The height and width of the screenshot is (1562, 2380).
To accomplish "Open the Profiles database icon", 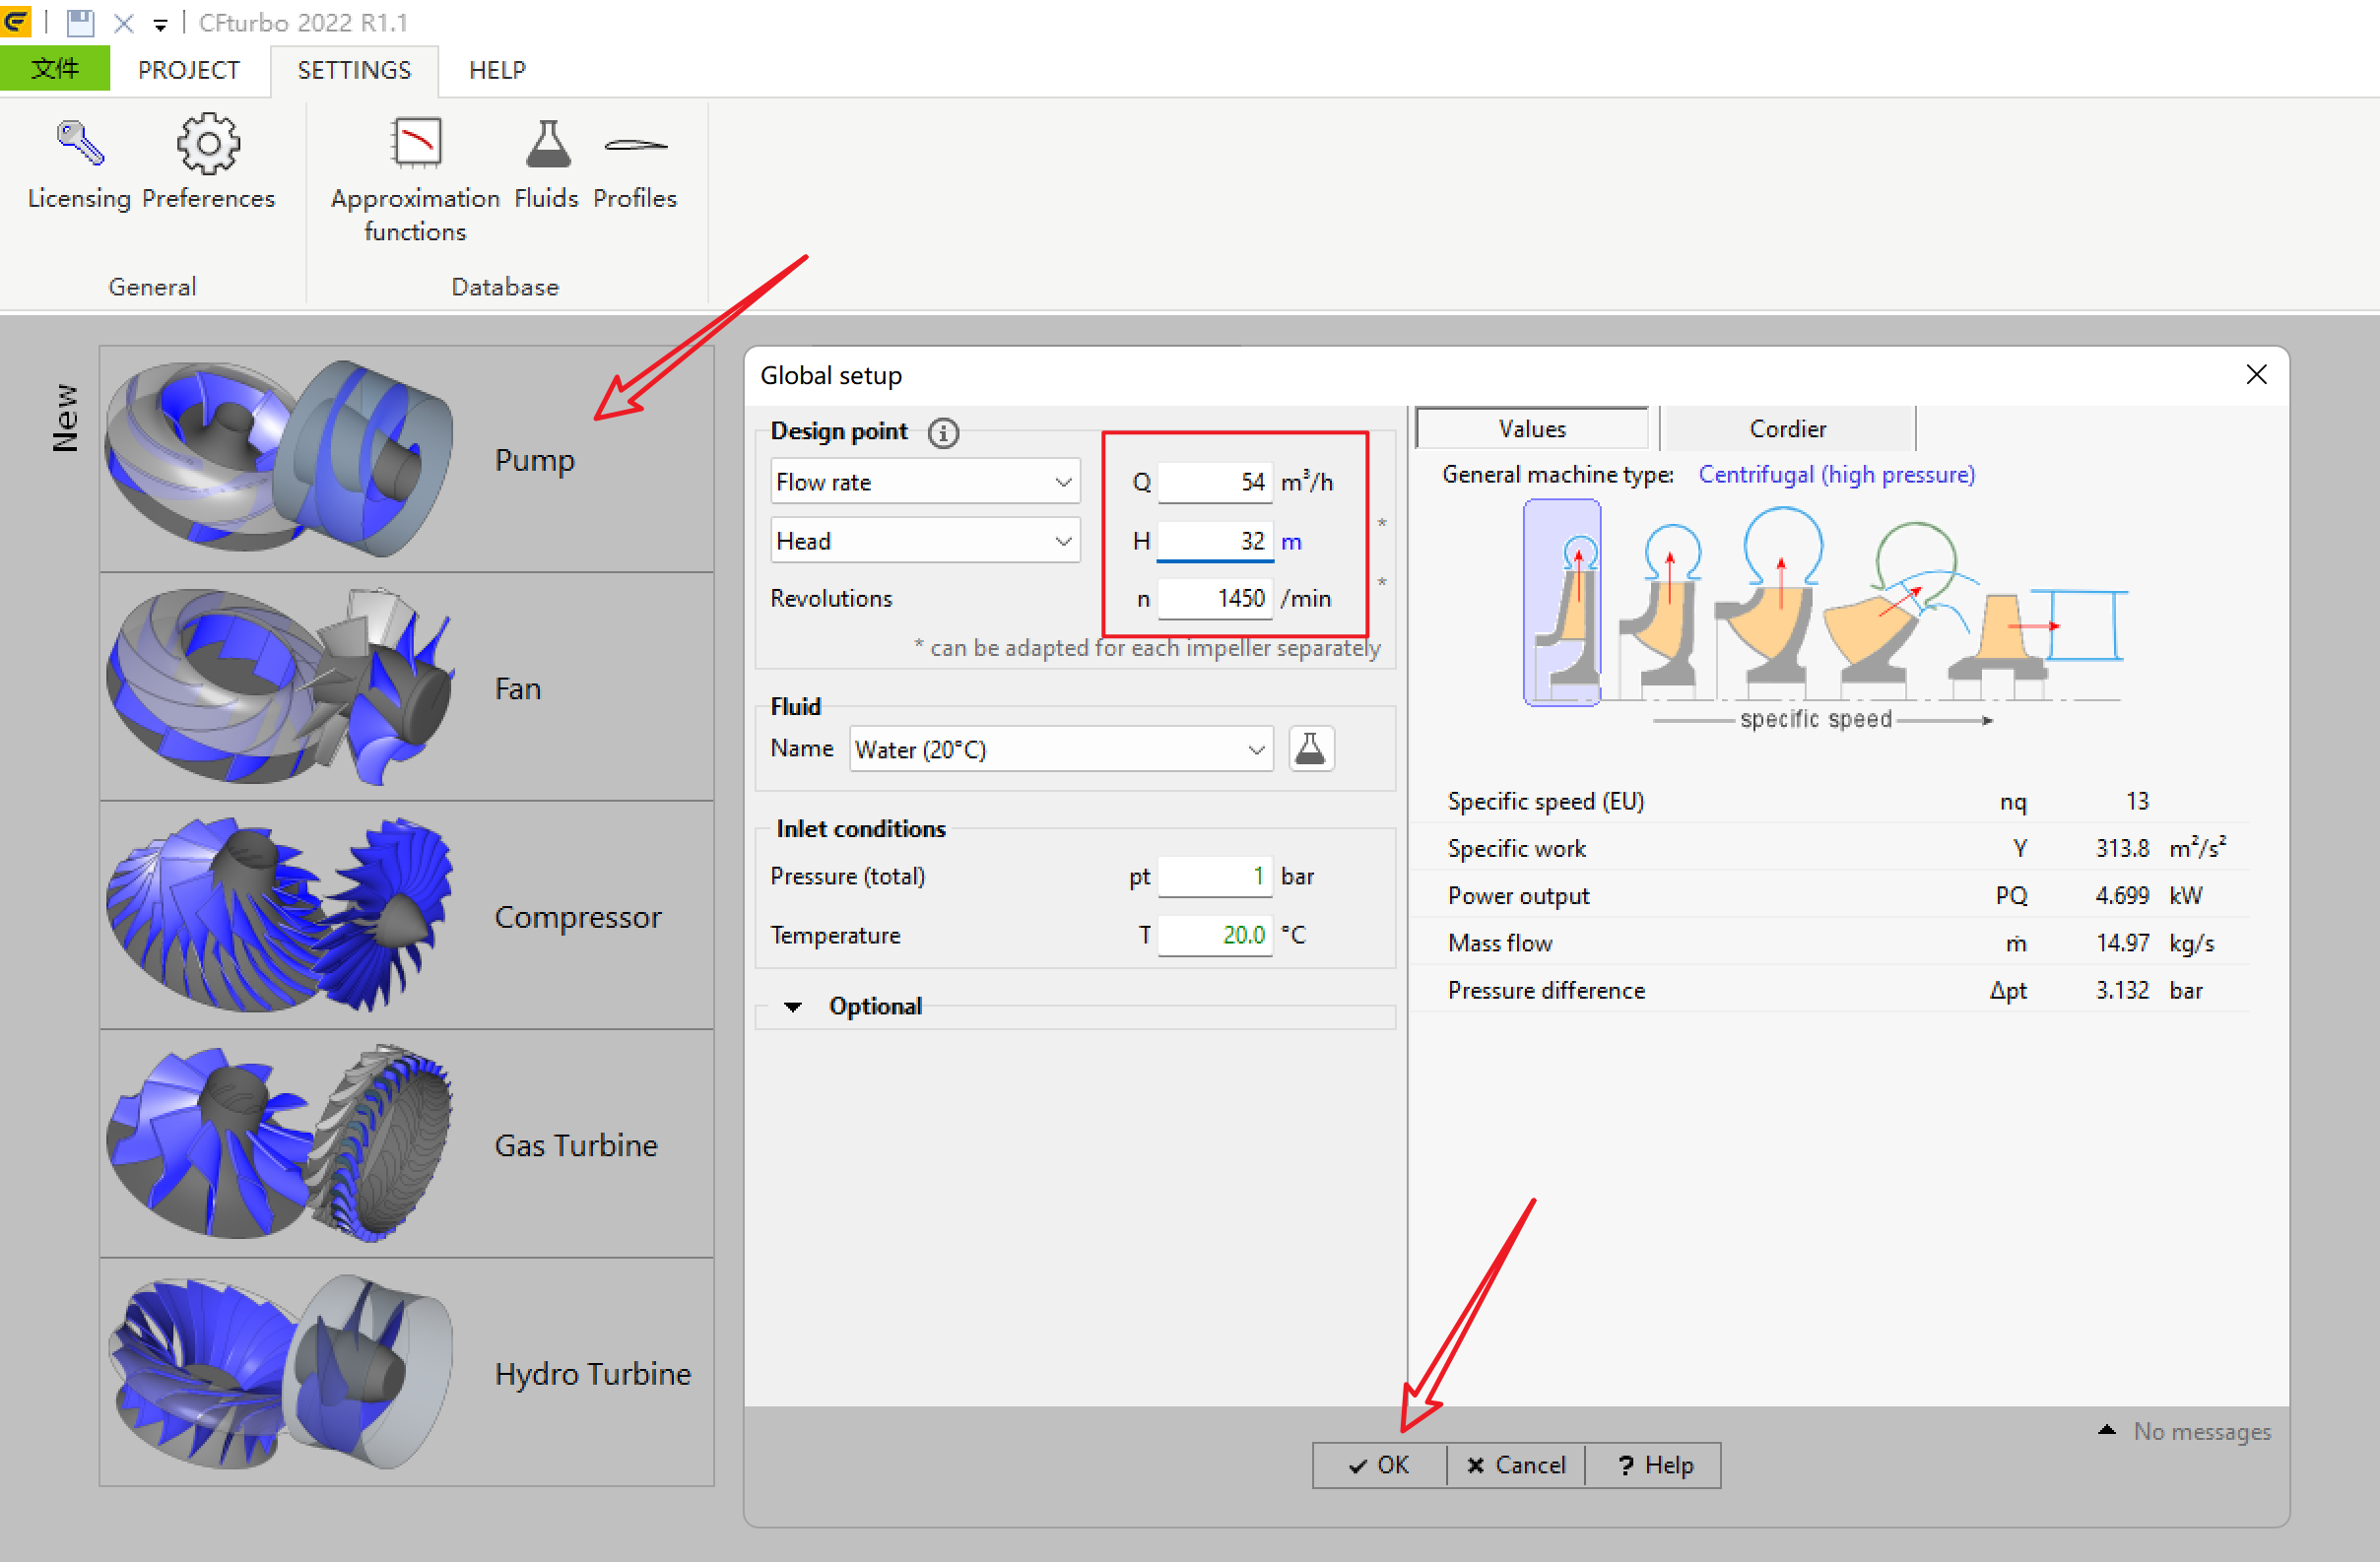I will pos(635,144).
